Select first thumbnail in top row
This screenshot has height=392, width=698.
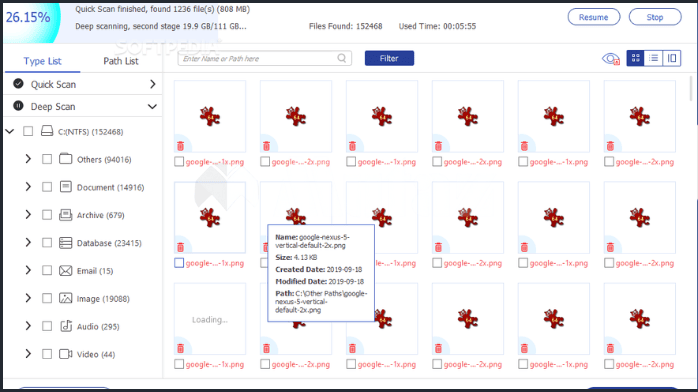coord(210,117)
